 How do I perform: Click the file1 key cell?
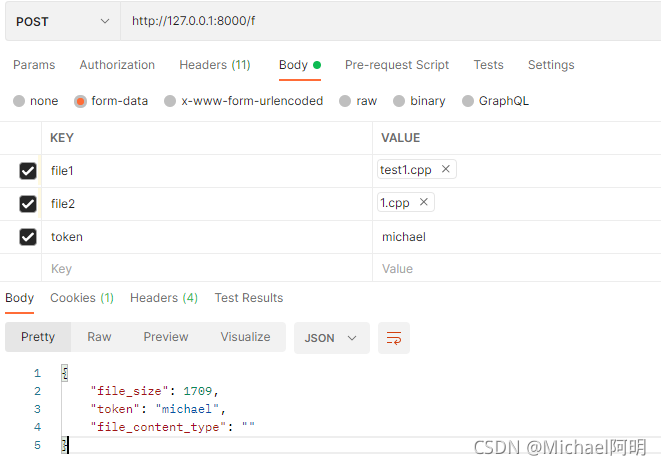click(207, 171)
